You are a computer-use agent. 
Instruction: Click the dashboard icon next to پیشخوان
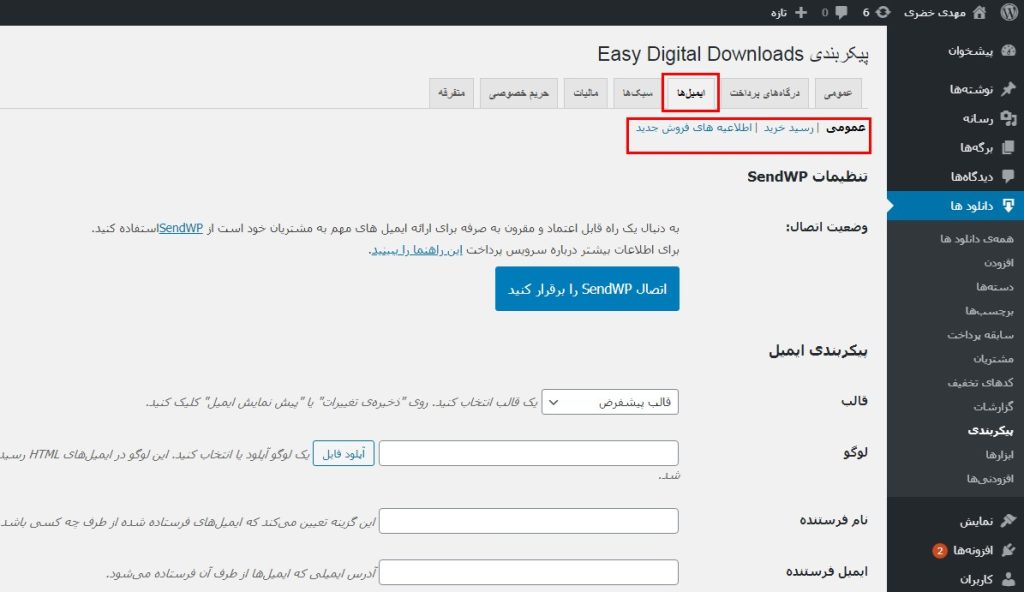(1008, 50)
